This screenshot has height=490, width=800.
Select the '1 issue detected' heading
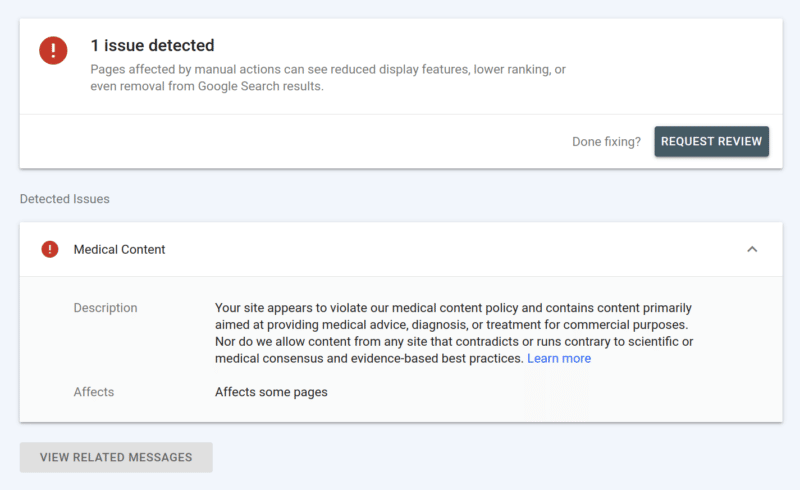pos(152,45)
